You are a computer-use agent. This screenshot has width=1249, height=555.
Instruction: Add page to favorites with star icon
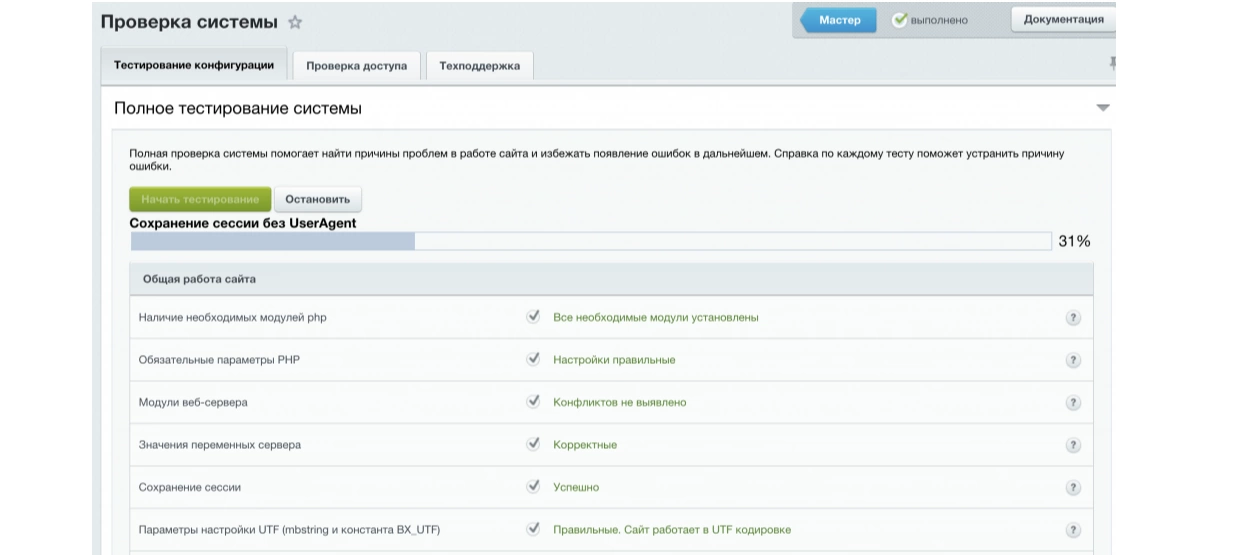coord(295,22)
